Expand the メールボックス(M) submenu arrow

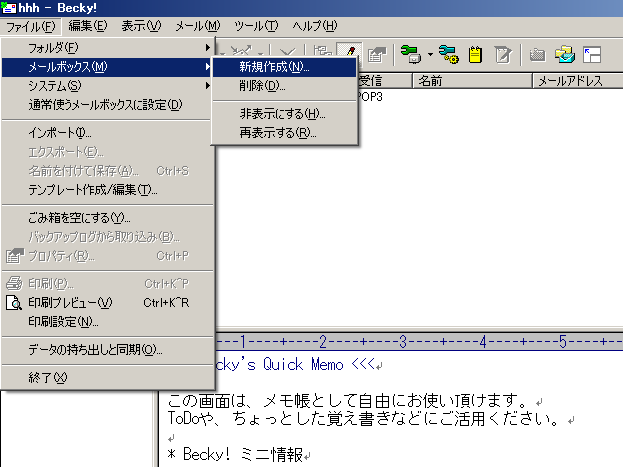pyautogui.click(x=207, y=66)
